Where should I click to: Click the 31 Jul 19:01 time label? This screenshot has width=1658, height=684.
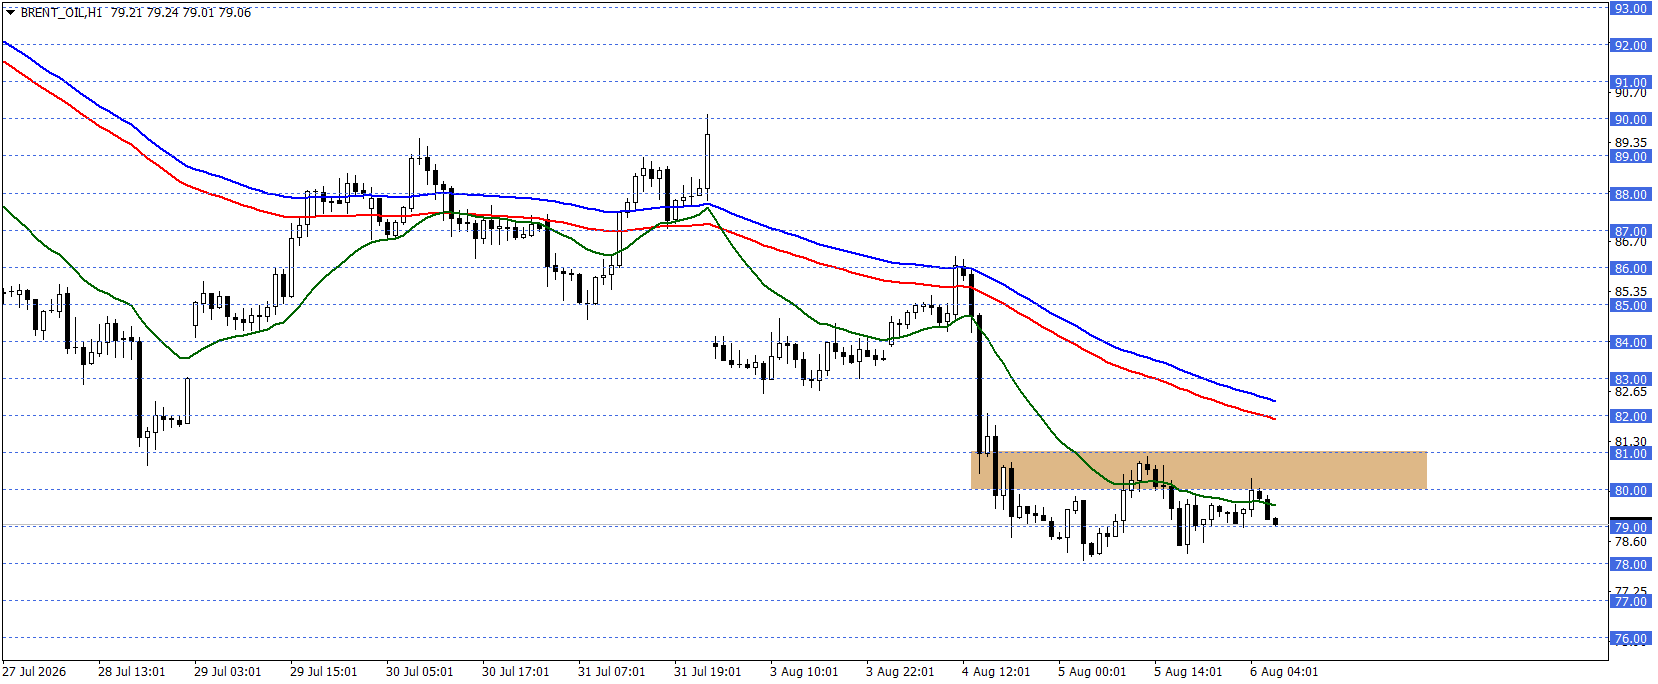tap(708, 672)
